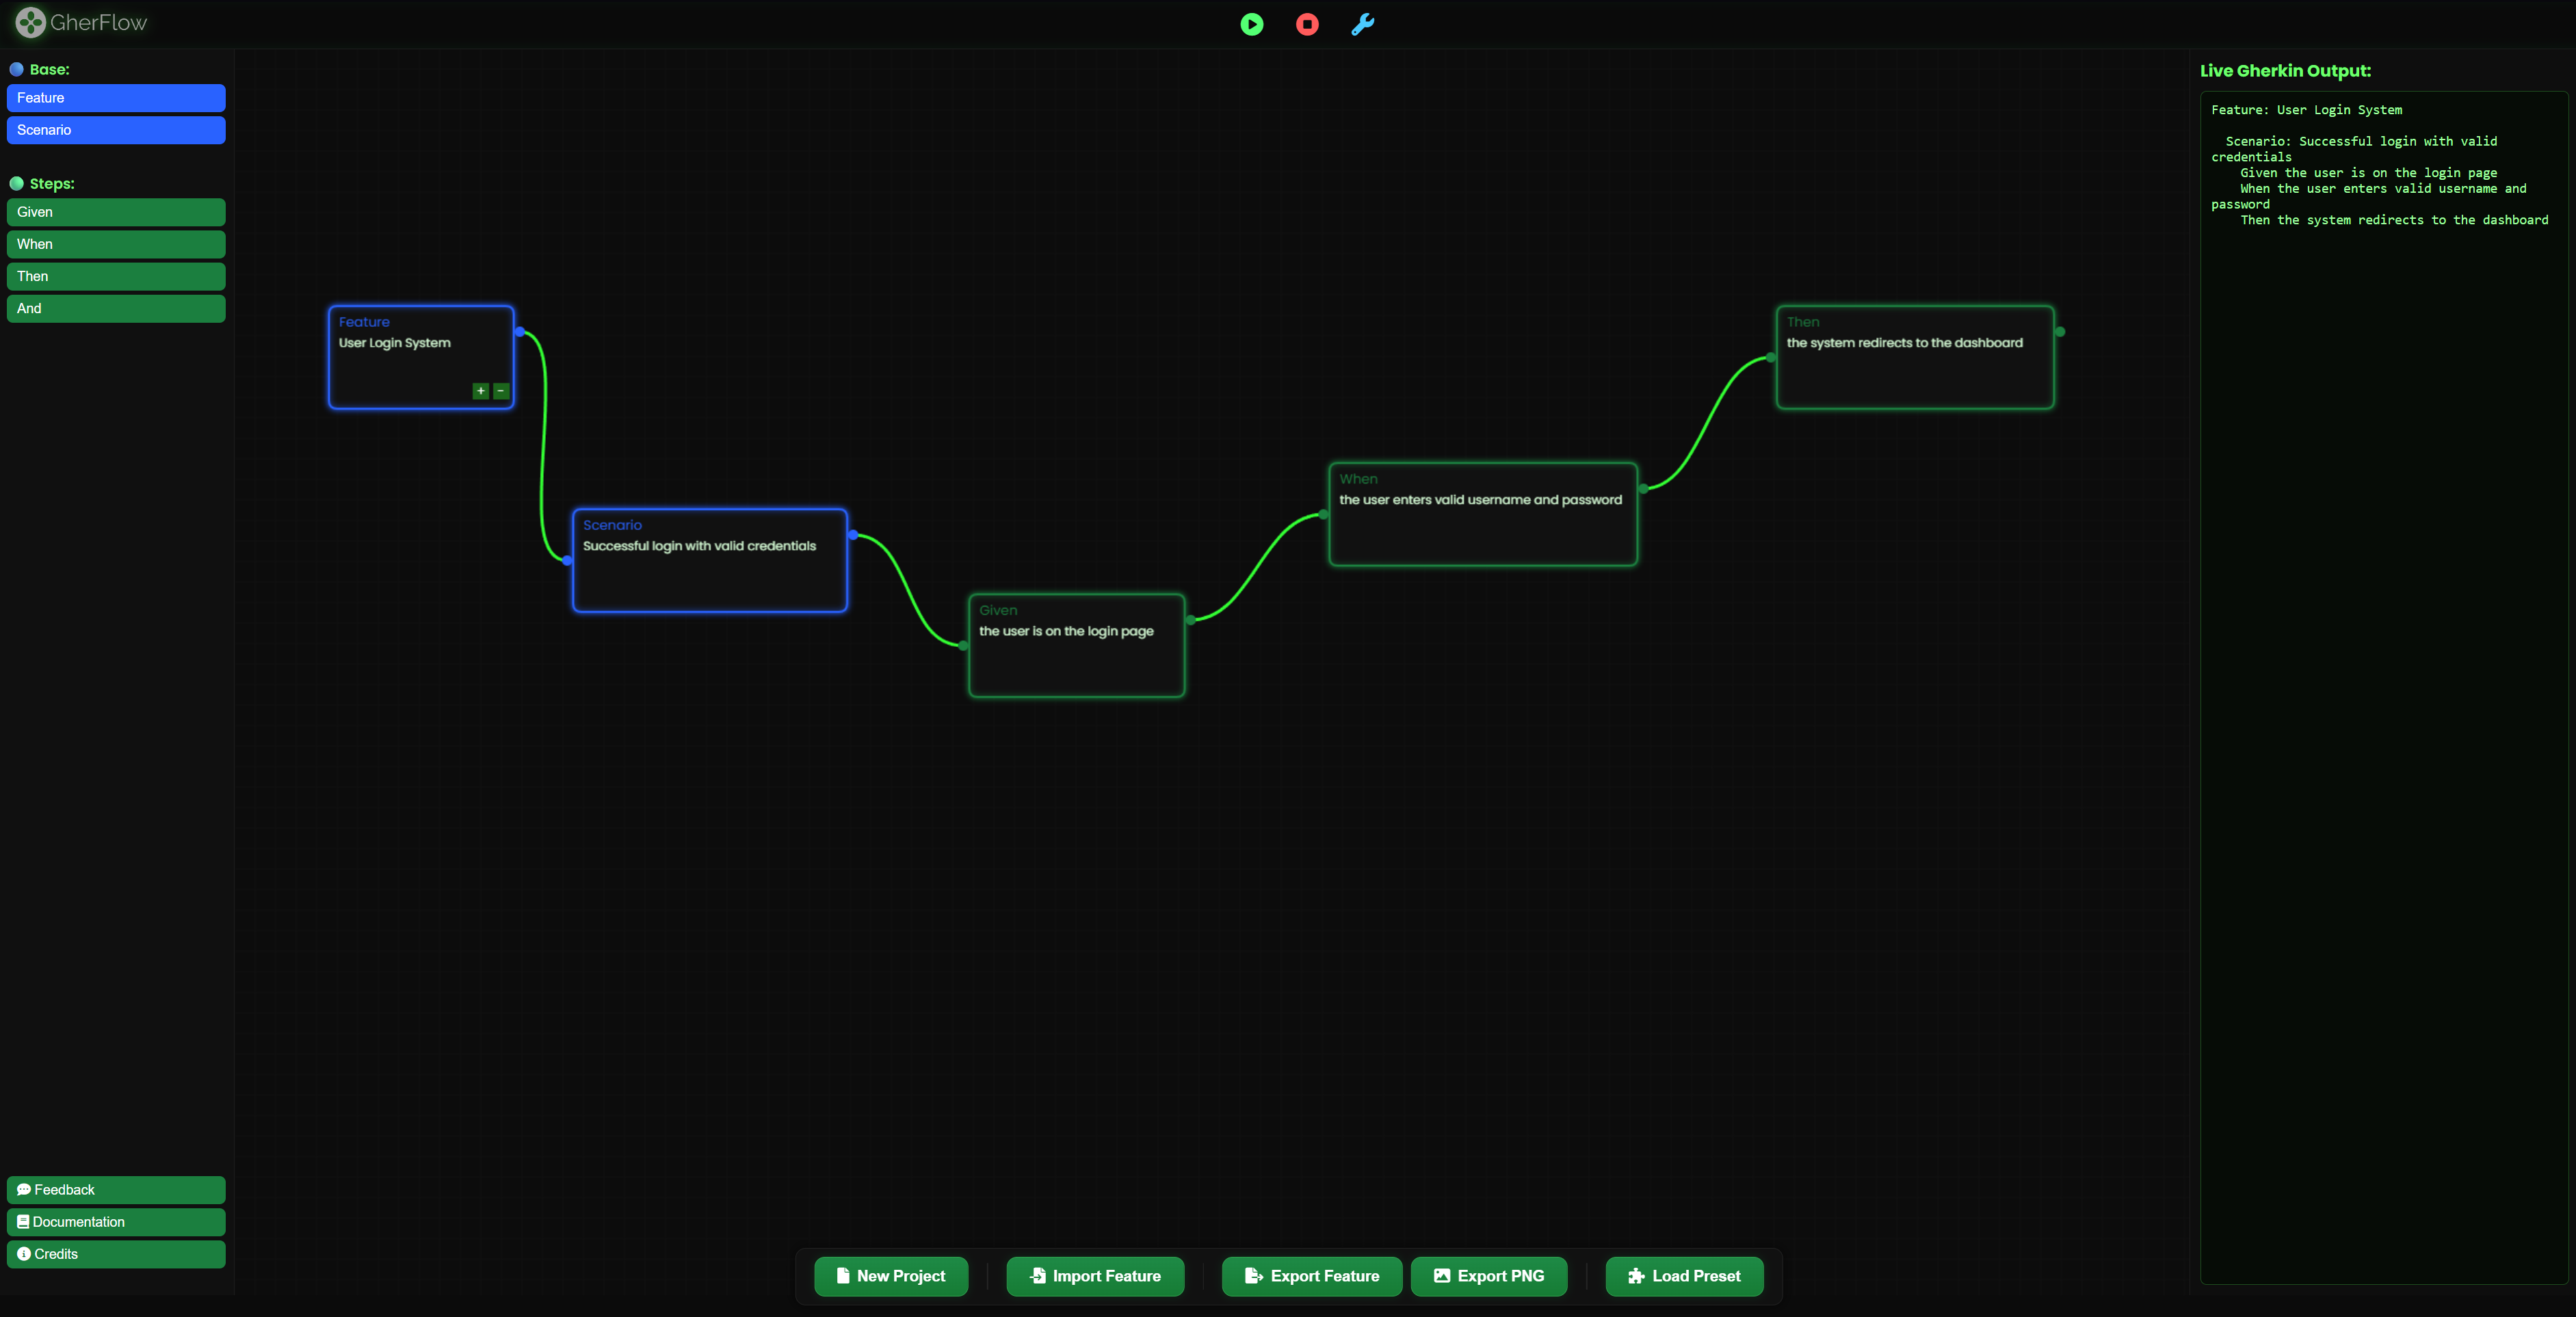
Task: Run the flow using the play icon
Action: pos(1251,24)
